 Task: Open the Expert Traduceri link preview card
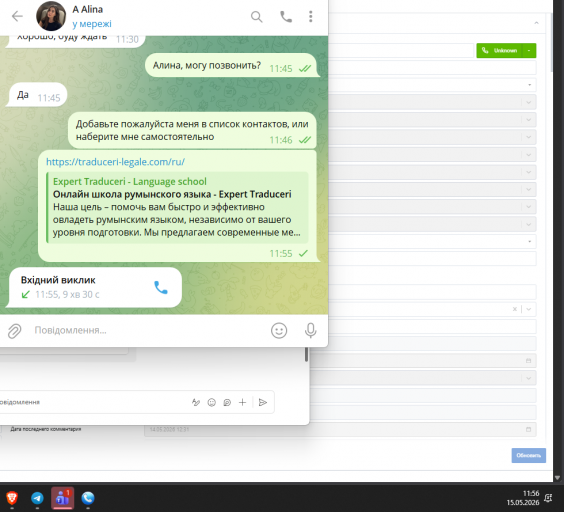pyautogui.click(x=177, y=207)
